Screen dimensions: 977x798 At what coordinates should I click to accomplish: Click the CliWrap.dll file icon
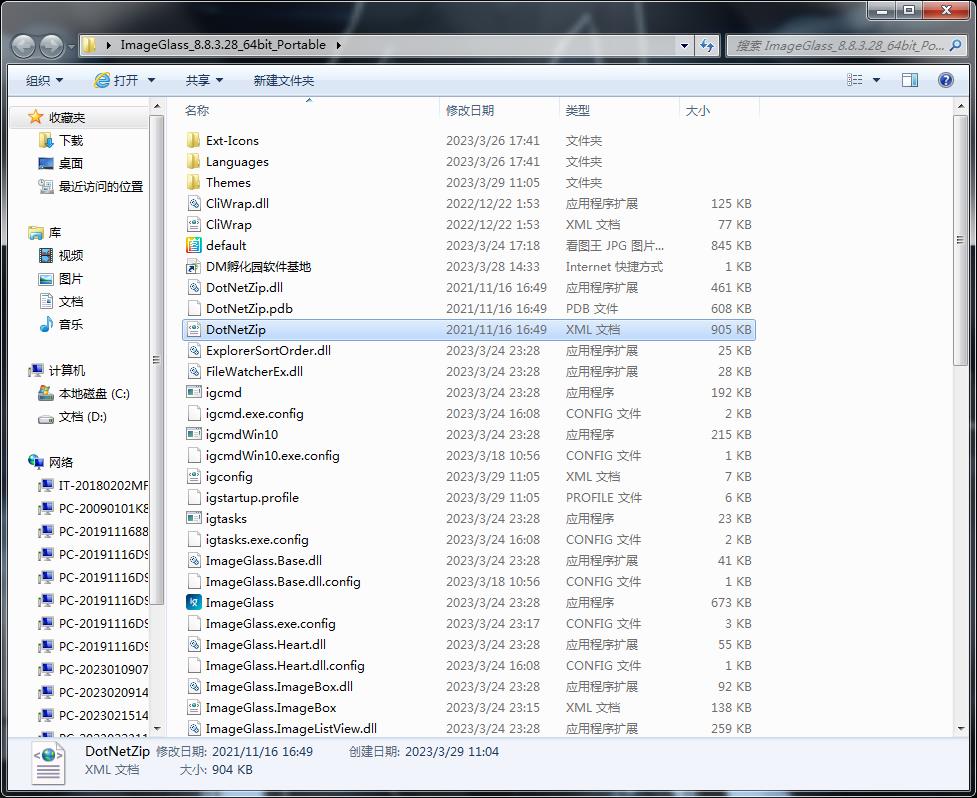pyautogui.click(x=194, y=204)
